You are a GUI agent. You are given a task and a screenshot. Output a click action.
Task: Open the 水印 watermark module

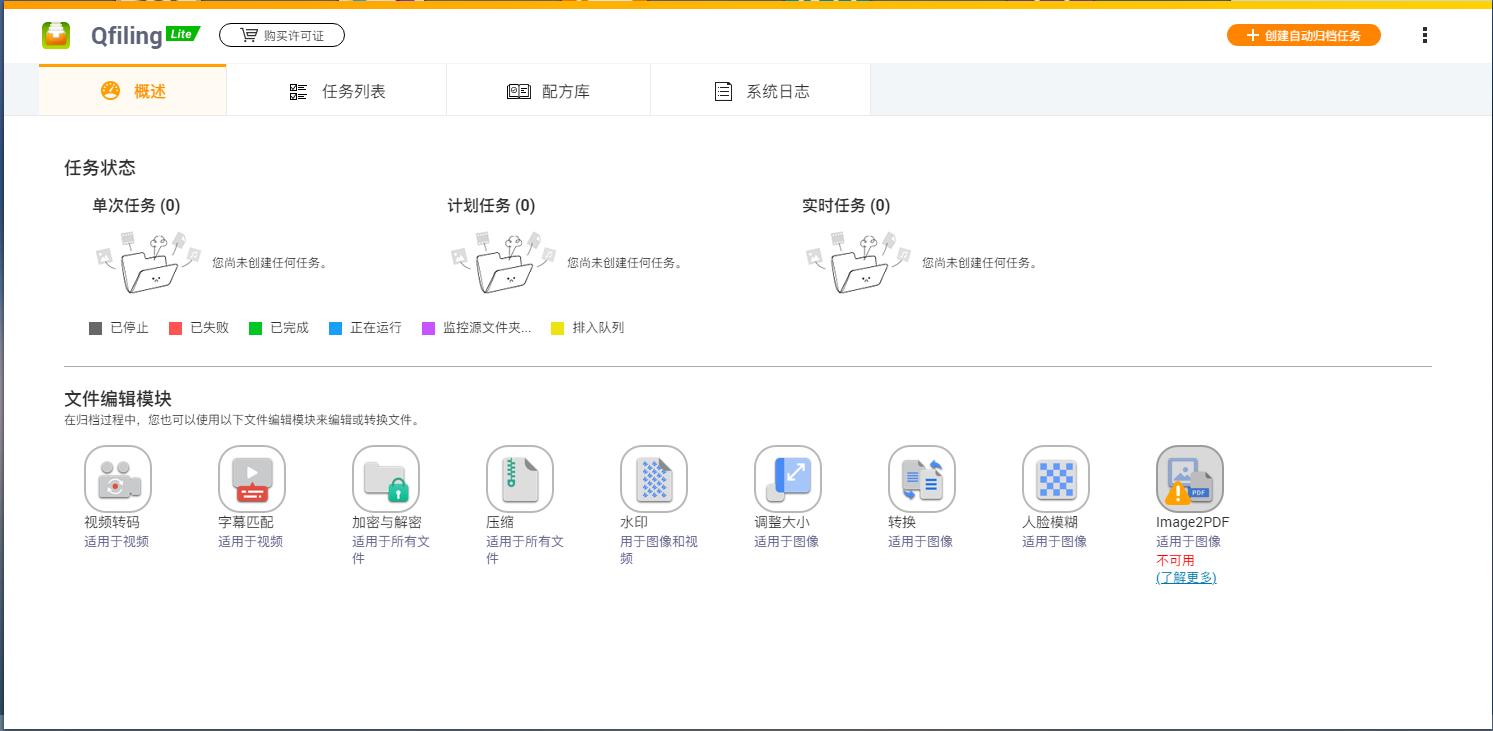click(653, 478)
